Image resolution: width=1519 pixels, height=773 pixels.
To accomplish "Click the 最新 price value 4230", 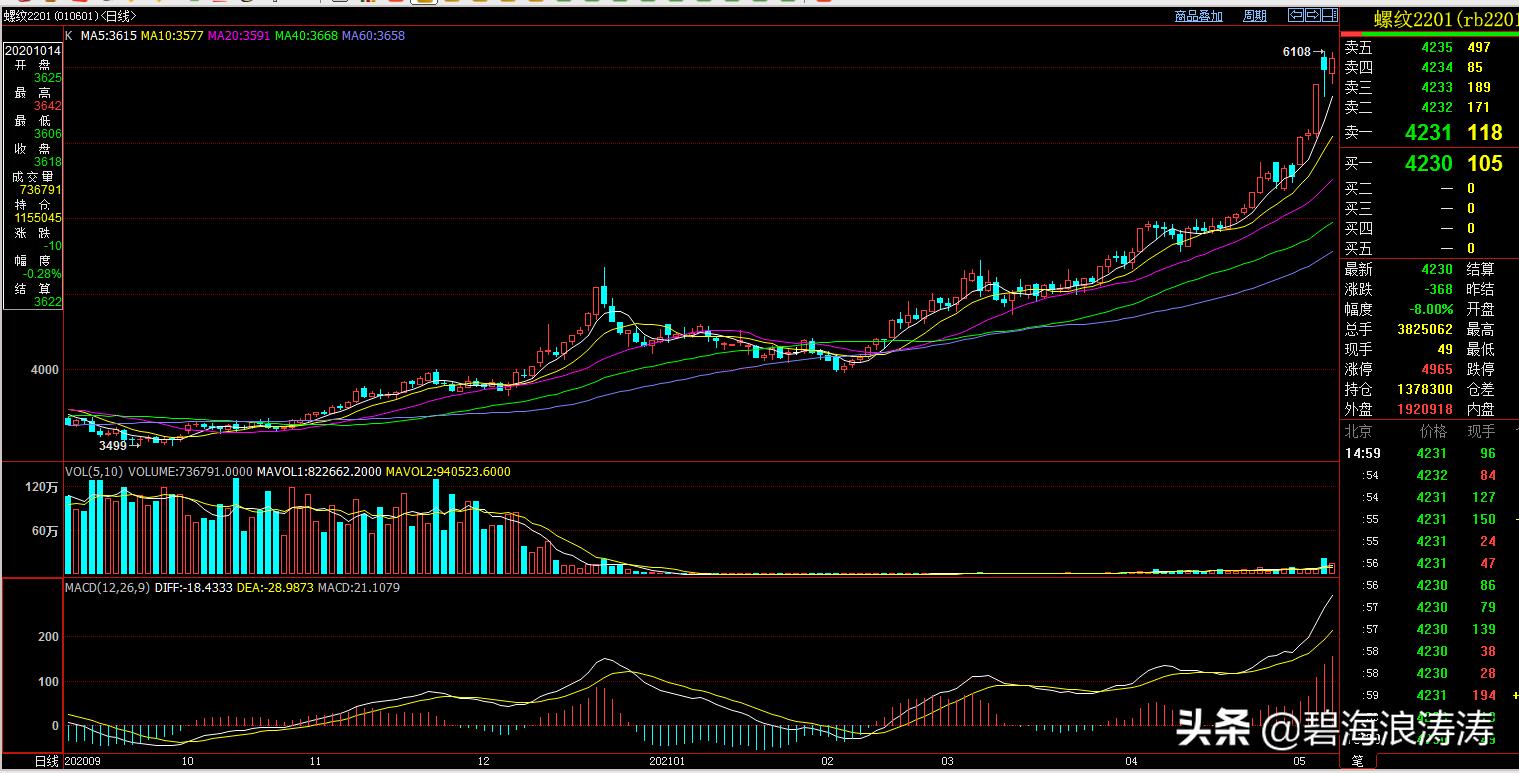I will (1437, 269).
